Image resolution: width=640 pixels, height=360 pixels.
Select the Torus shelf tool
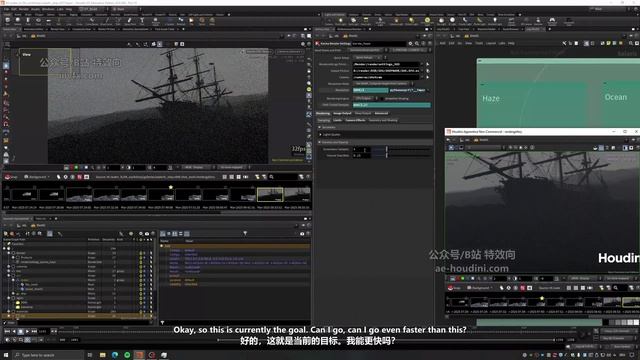[x=38, y=20]
